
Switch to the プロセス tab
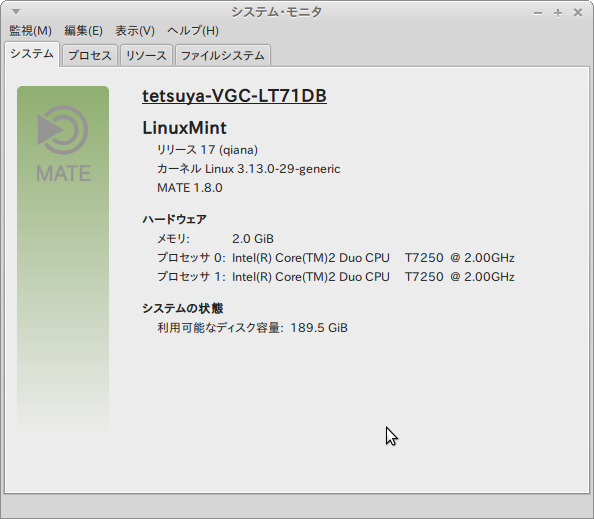pos(90,56)
